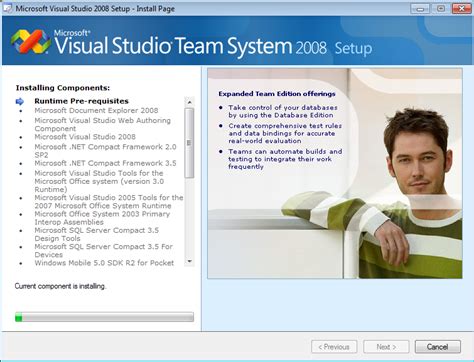
Task: Select Windows Mobile 5.0 SDK R2 entry
Action: point(104,263)
